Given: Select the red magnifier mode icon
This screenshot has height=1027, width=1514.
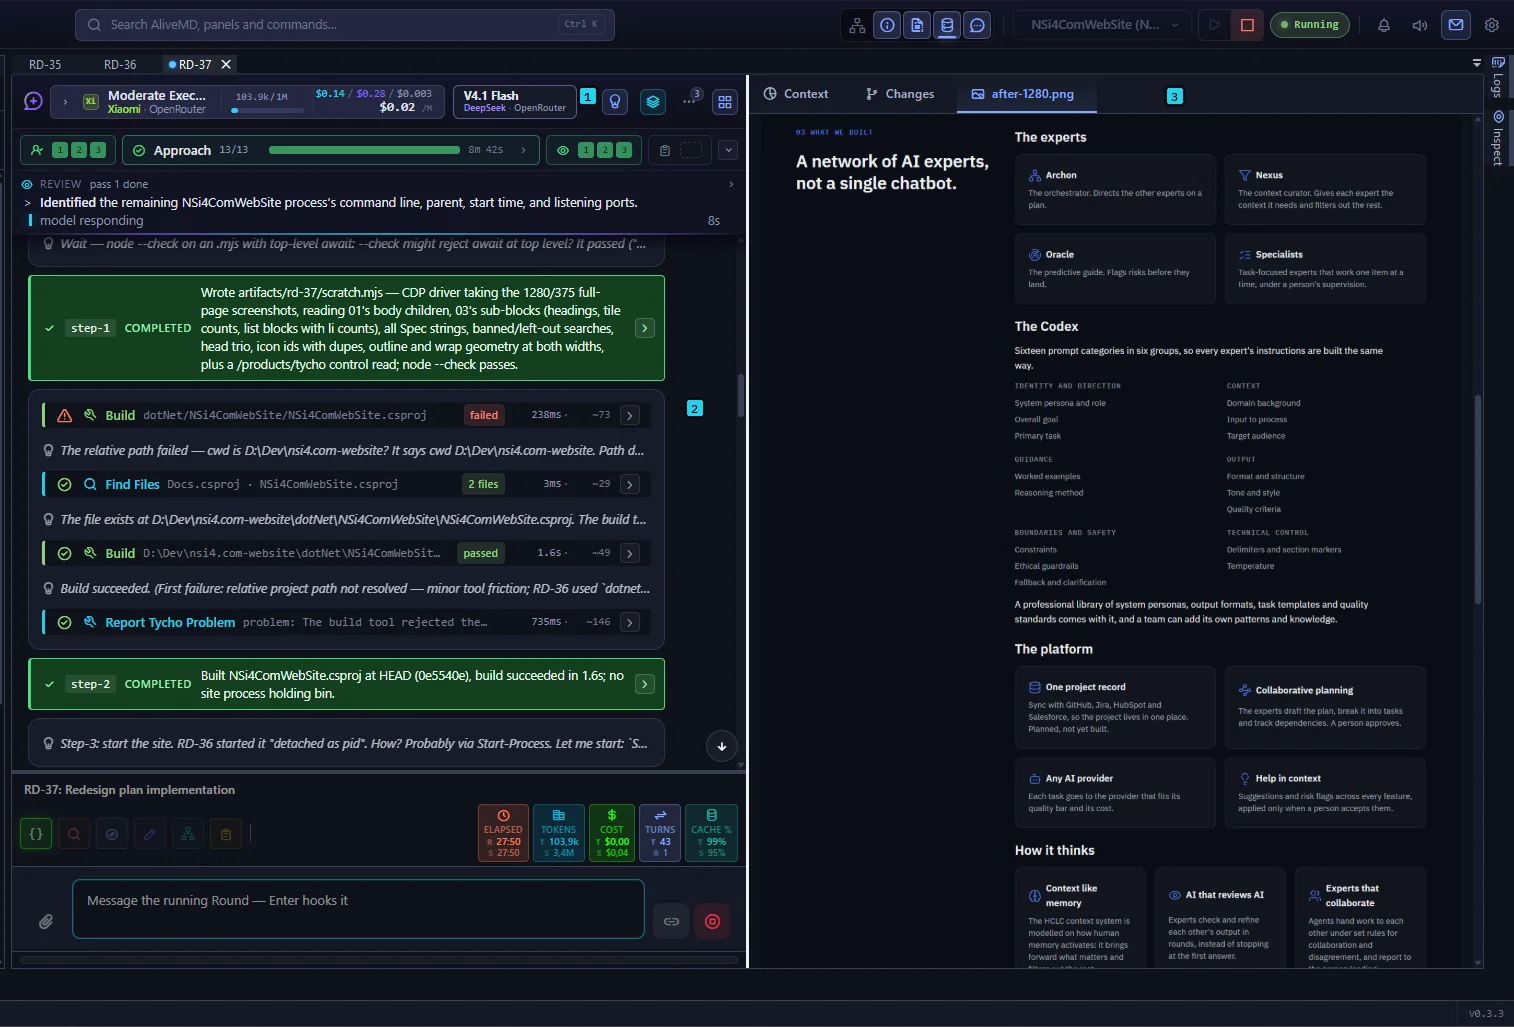Looking at the screenshot, I should coord(74,833).
